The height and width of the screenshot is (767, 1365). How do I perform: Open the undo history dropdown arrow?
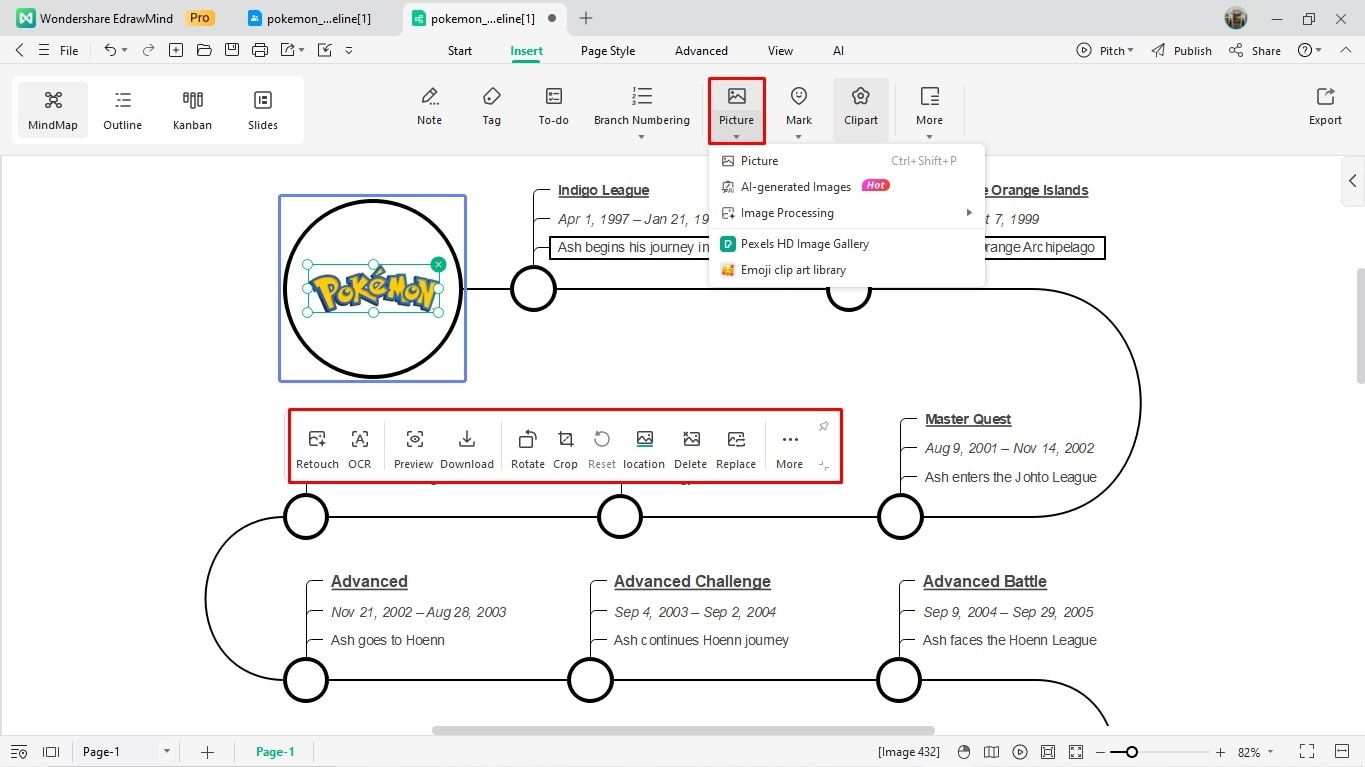tap(124, 50)
